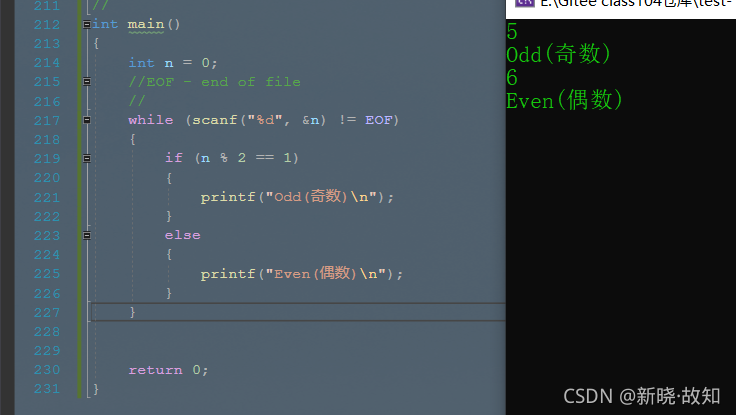Click line number 230 in the gutter
This screenshot has height=415, width=736.
(47, 370)
